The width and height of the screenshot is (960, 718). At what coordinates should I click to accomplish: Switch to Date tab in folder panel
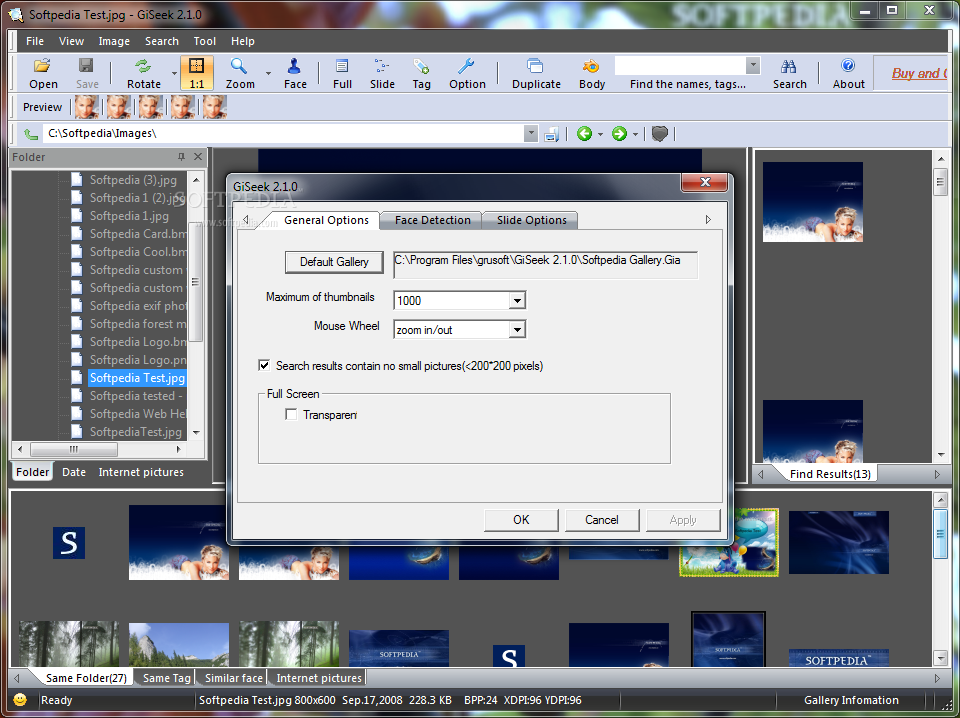(x=73, y=472)
